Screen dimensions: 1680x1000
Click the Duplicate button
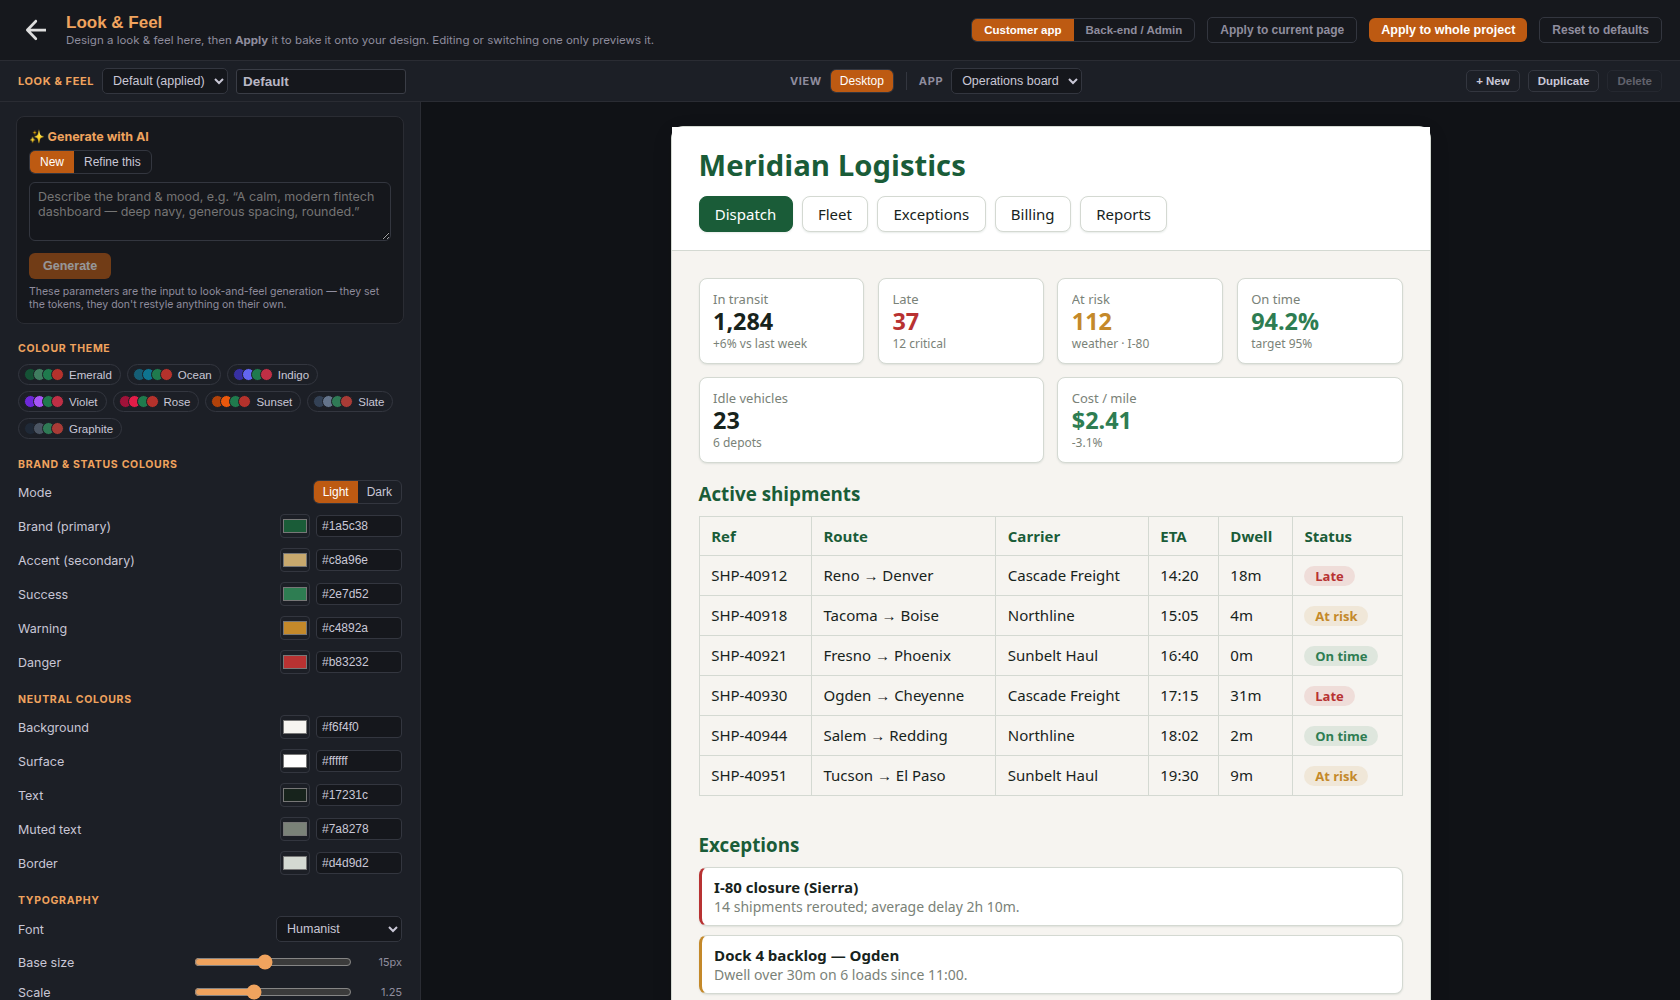pos(1563,81)
